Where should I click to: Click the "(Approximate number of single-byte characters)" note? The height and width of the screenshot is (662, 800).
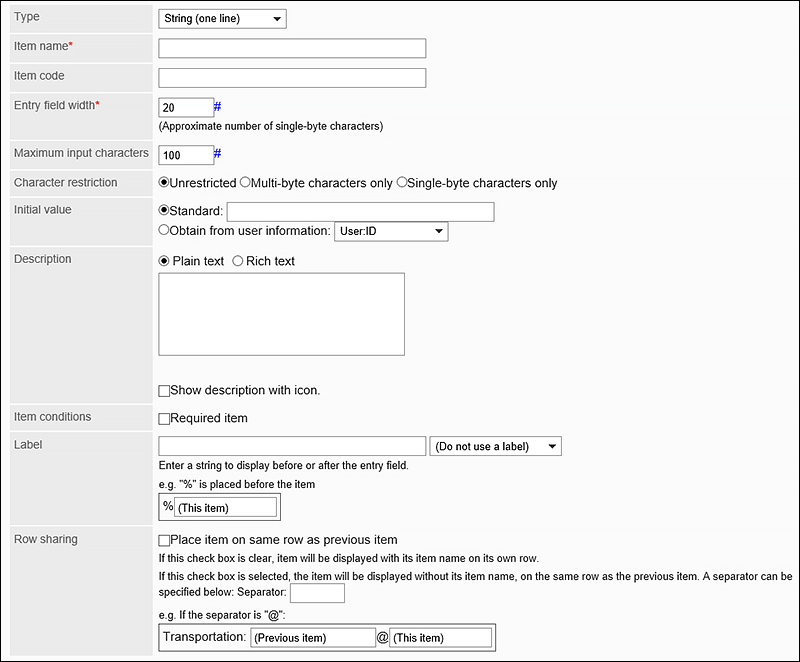click(x=271, y=126)
